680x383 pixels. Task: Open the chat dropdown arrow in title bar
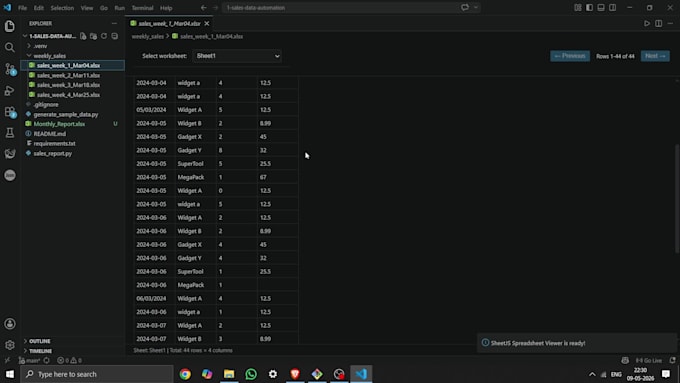point(476,7)
